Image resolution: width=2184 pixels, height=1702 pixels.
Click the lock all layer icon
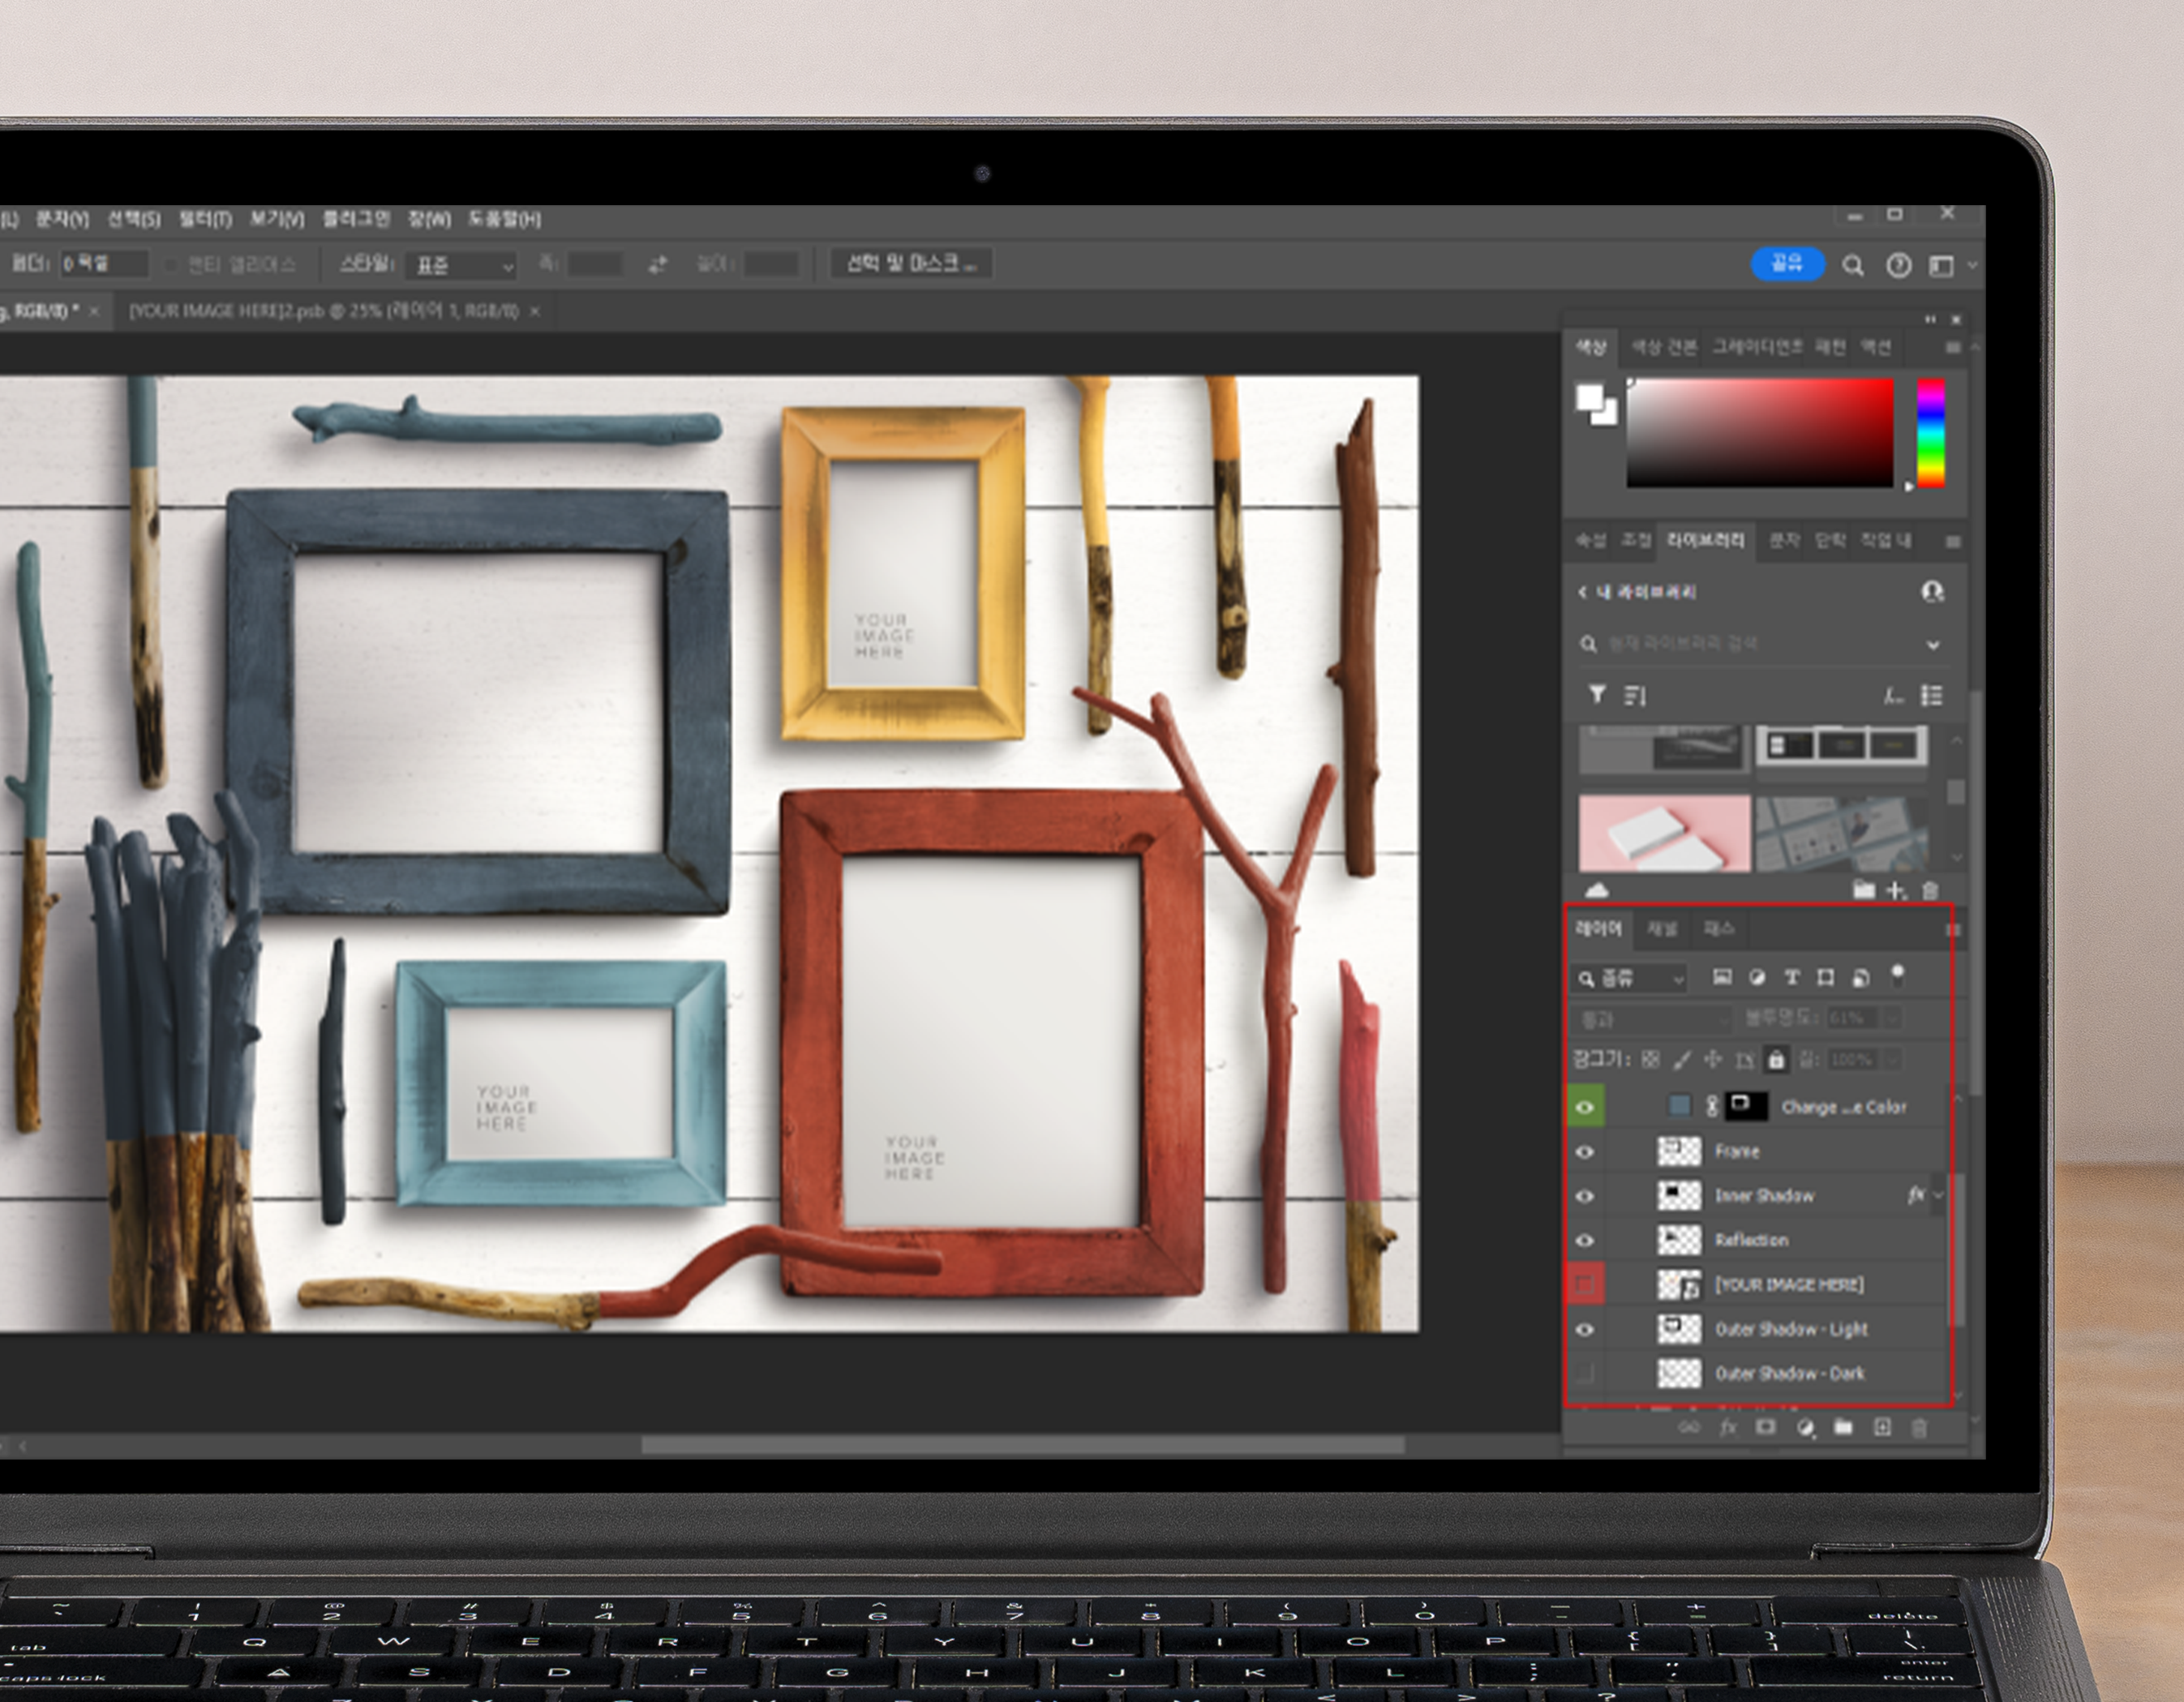click(1776, 1059)
